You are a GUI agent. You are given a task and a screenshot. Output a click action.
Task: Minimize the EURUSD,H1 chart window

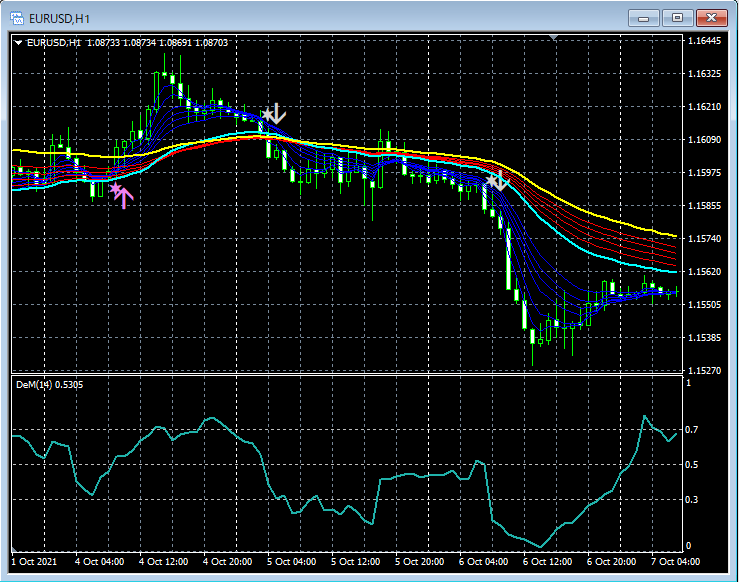point(643,18)
